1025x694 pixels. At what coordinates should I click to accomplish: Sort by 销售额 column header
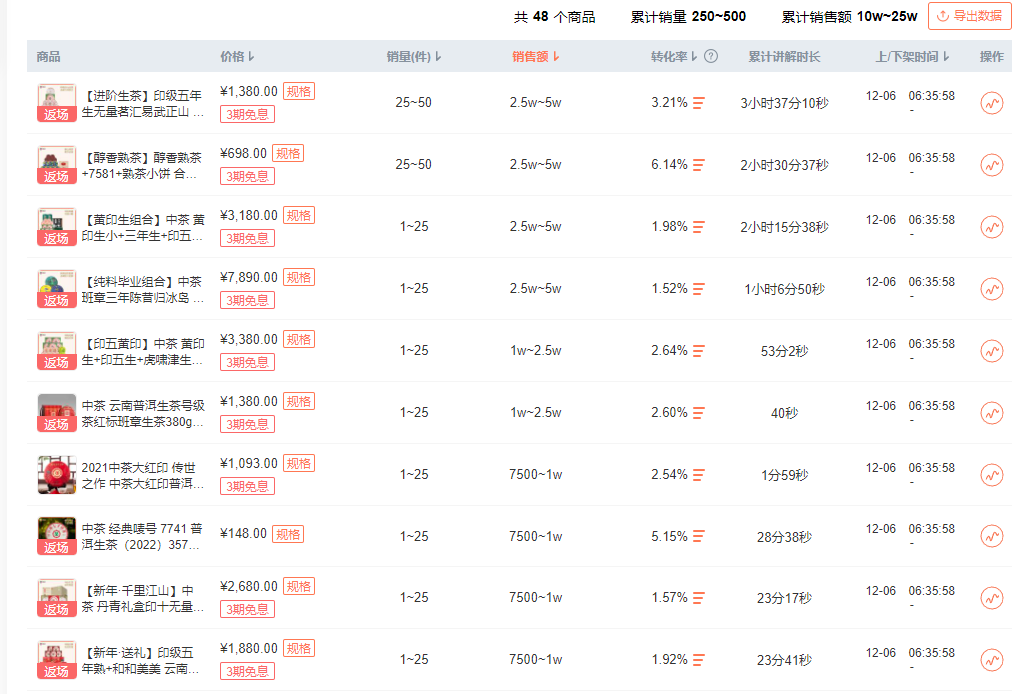536,57
